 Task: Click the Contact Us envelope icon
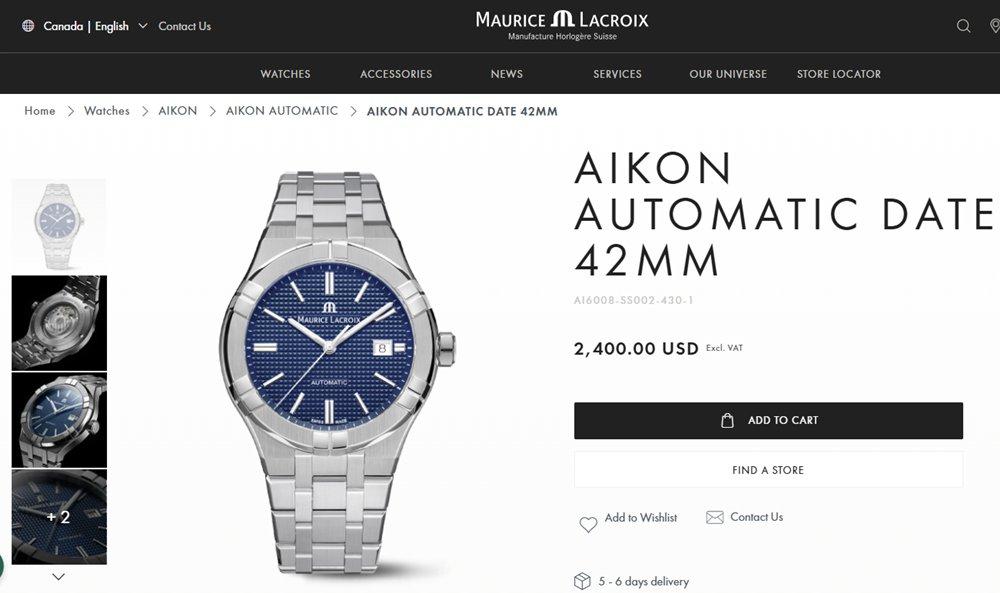tap(715, 517)
